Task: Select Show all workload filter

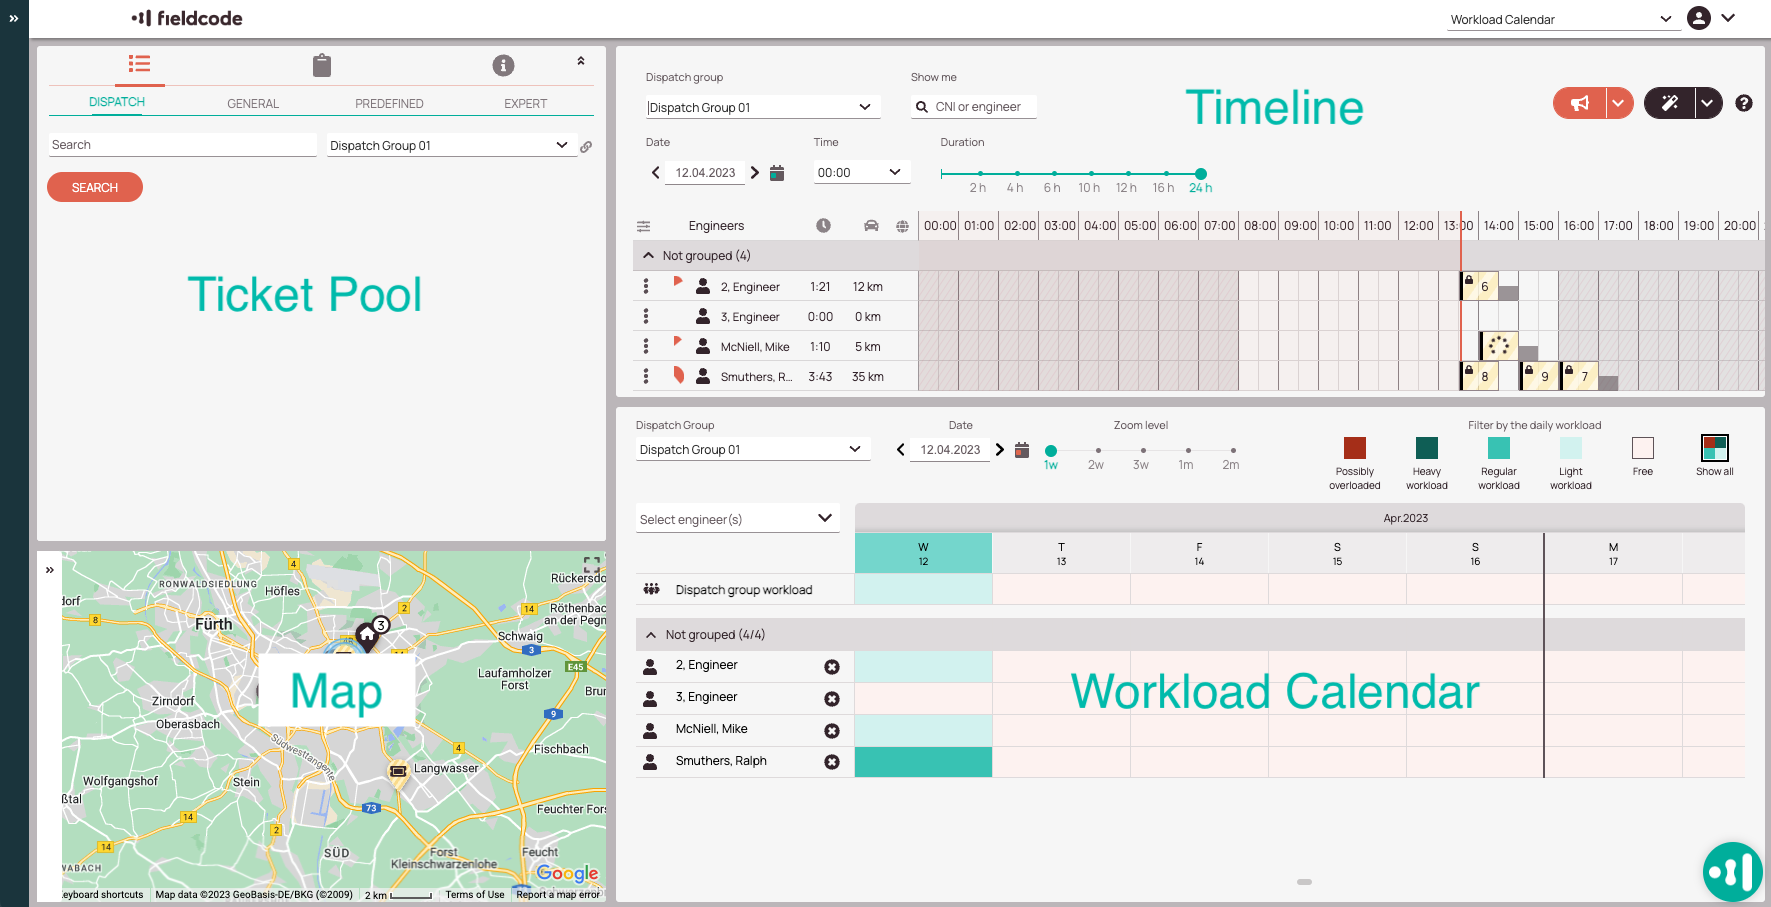Action: [1714, 448]
